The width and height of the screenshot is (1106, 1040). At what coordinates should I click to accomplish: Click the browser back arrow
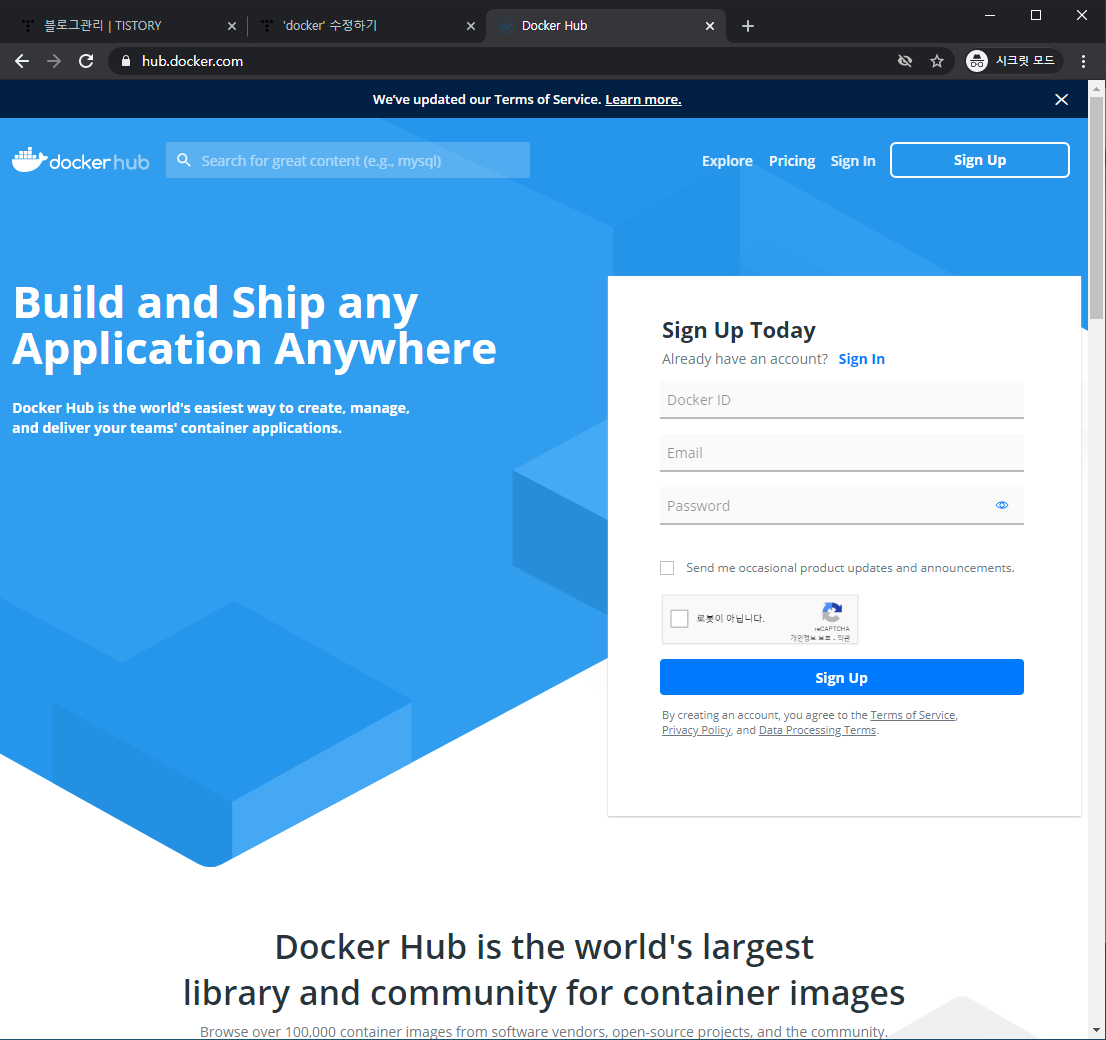coord(22,61)
